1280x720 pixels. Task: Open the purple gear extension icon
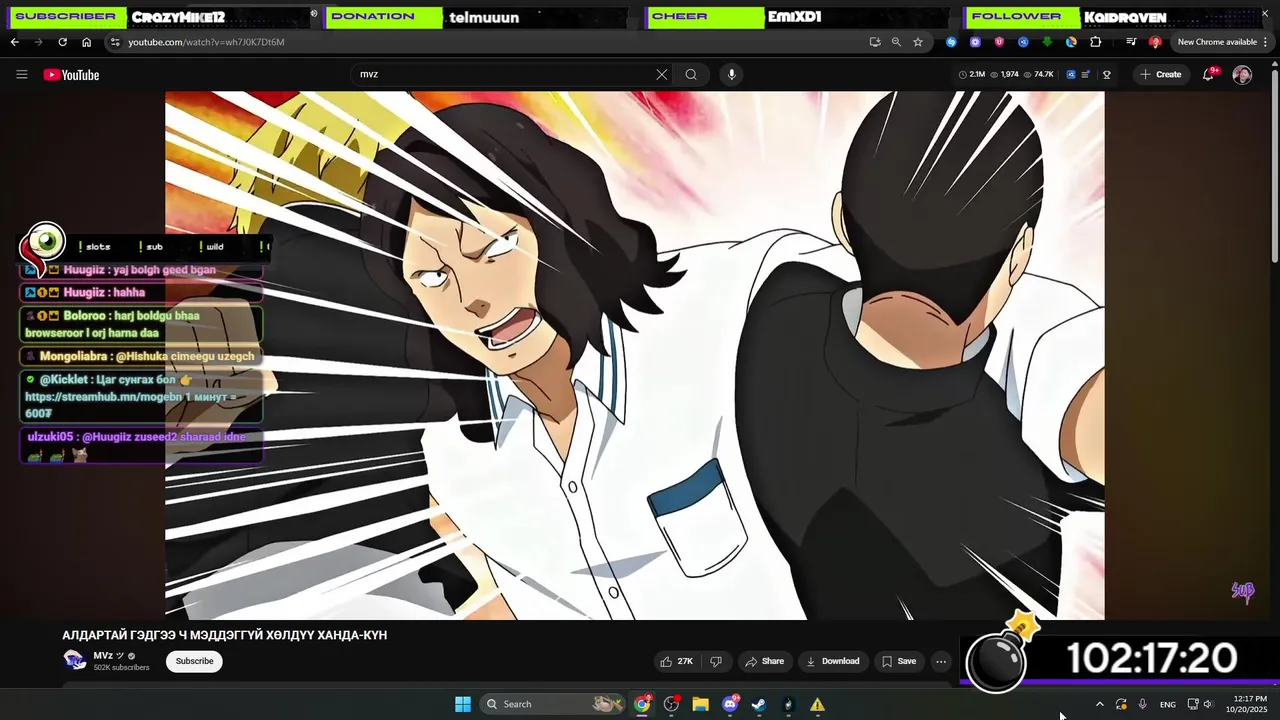(975, 42)
